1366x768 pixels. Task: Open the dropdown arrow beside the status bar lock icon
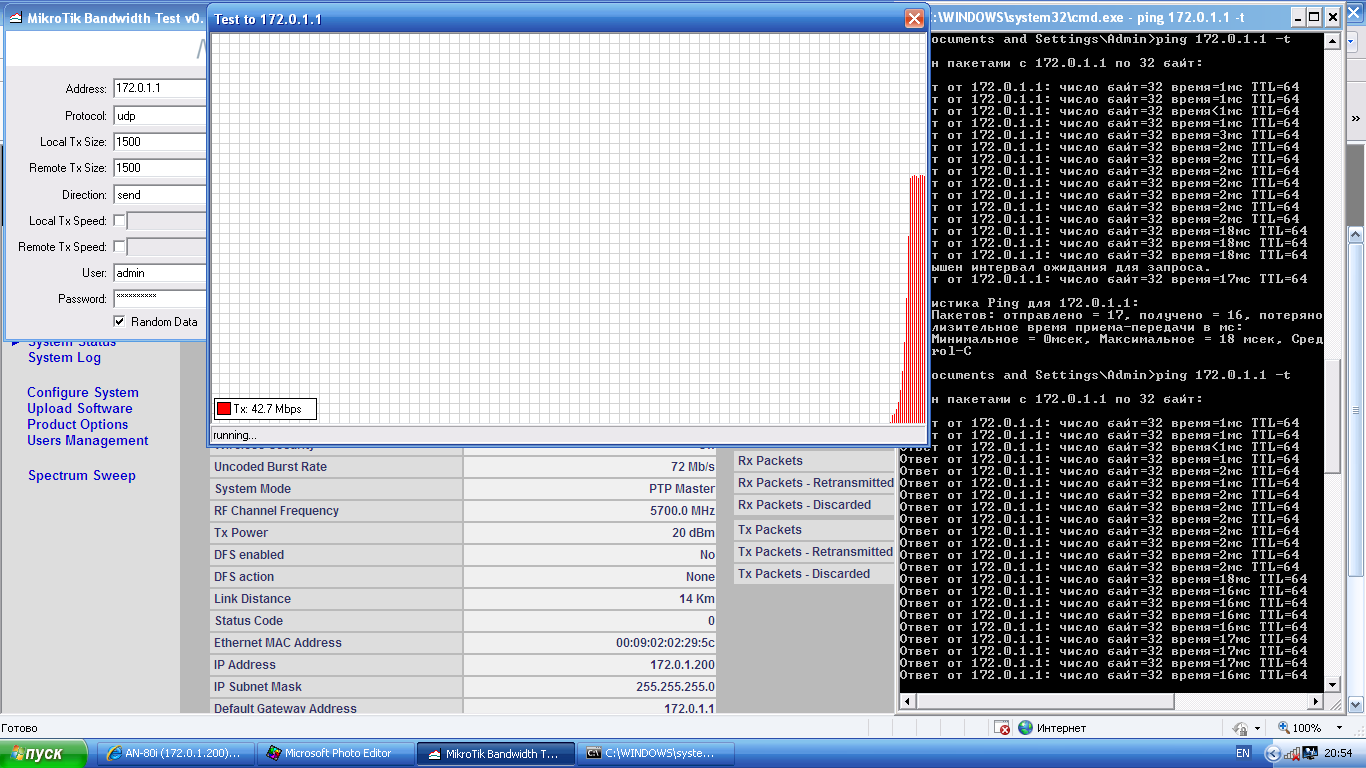click(x=1257, y=728)
